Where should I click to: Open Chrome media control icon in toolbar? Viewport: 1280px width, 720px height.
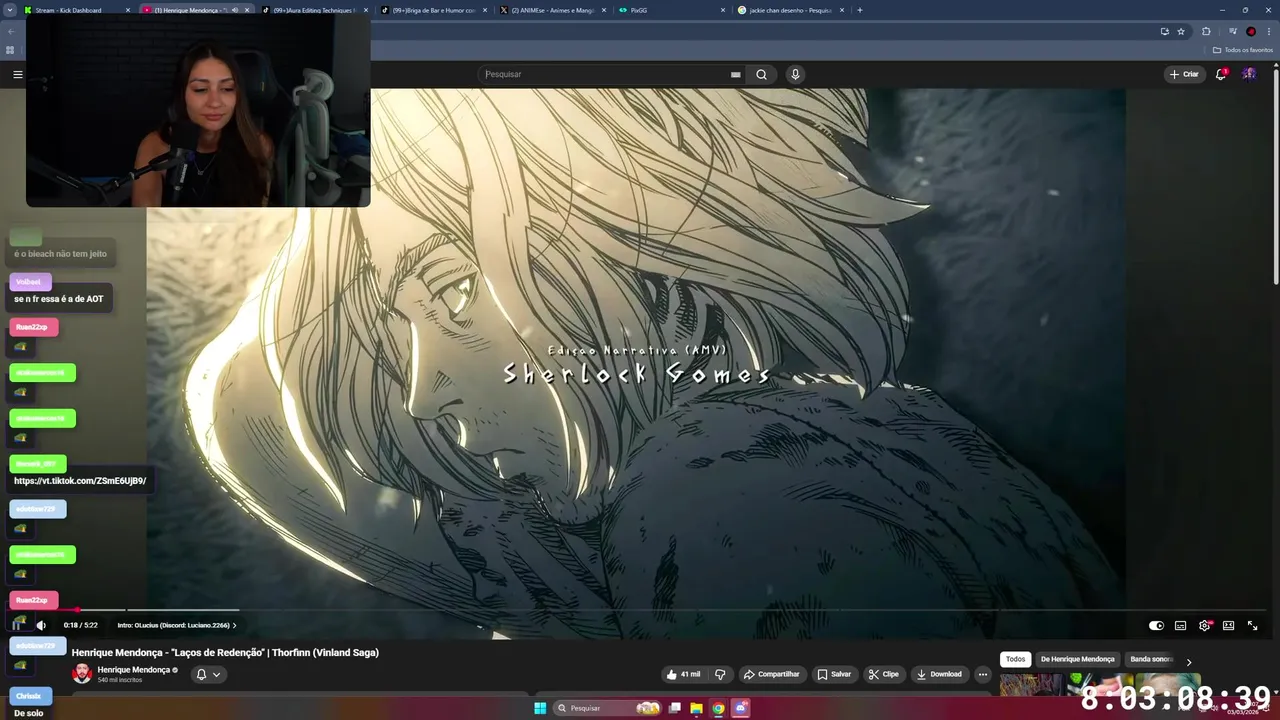[x=1233, y=31]
